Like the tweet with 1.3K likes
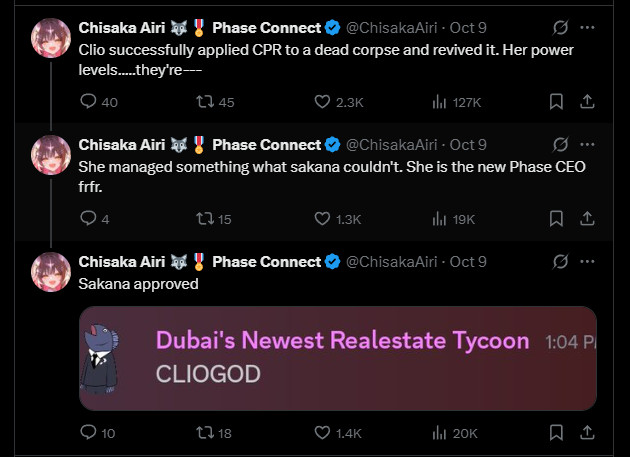This screenshot has height=457, width=630. (x=323, y=219)
